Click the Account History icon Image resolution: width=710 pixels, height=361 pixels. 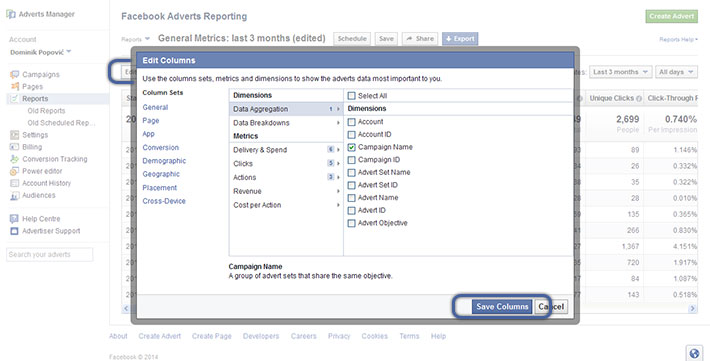14,183
